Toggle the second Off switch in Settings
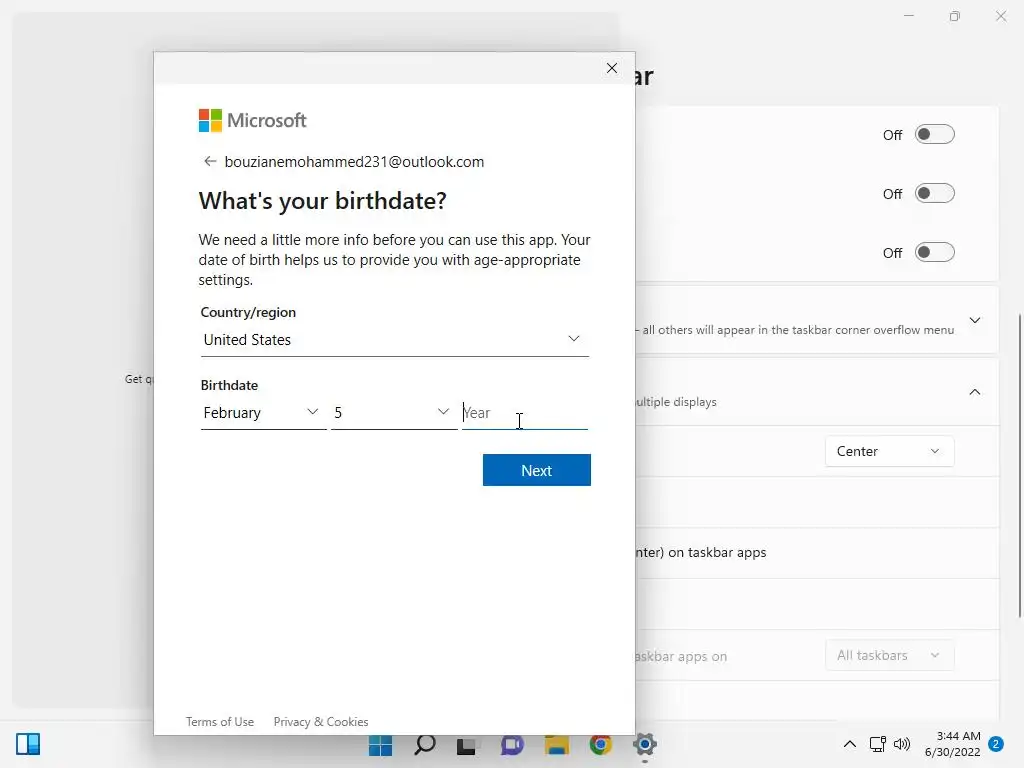Screen dimensions: 1024x768 coord(935,193)
